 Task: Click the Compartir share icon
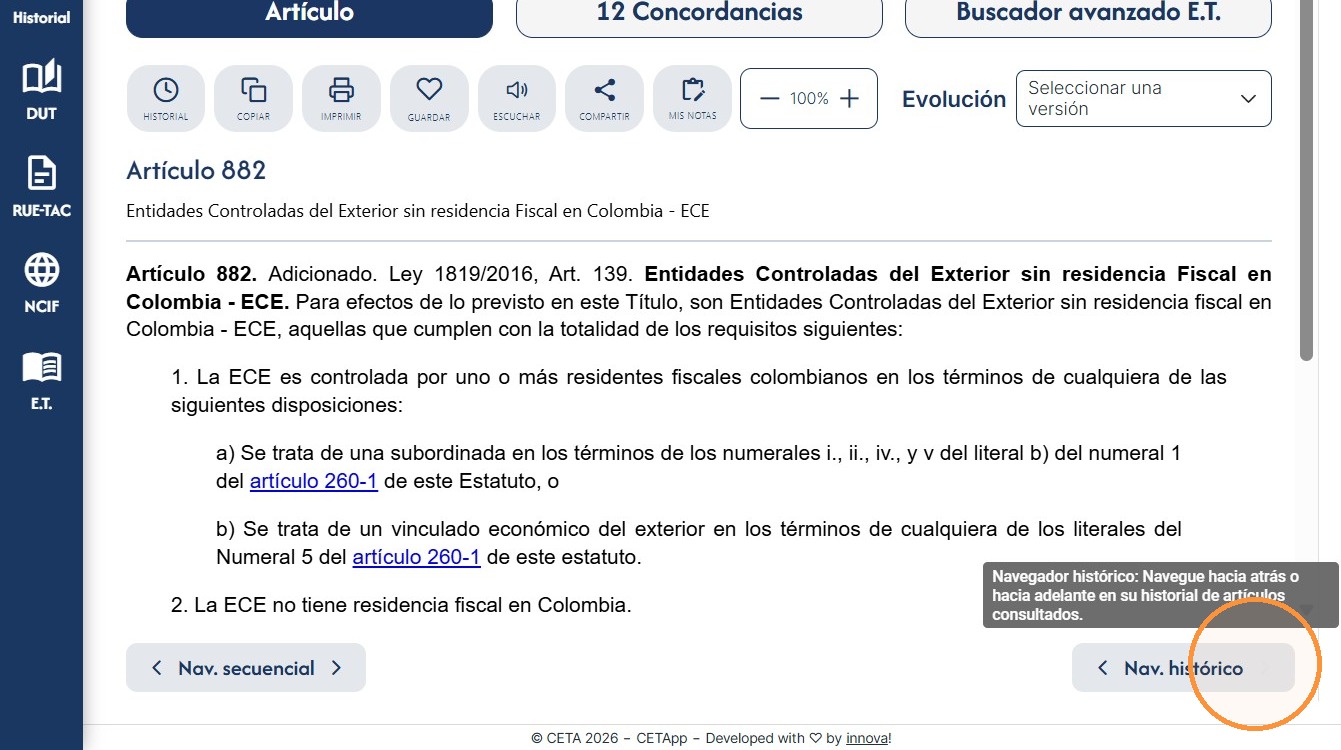tap(605, 98)
